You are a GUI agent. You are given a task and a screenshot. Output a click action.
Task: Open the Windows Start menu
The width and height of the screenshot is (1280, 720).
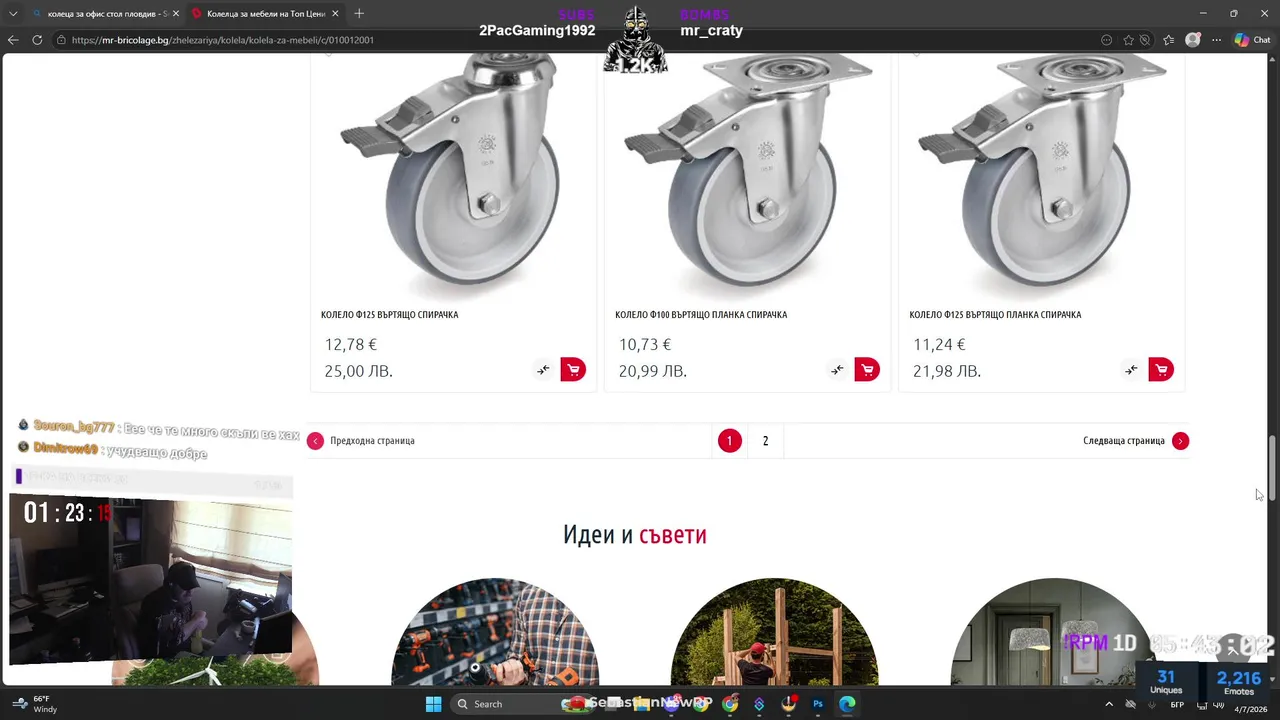pos(433,704)
